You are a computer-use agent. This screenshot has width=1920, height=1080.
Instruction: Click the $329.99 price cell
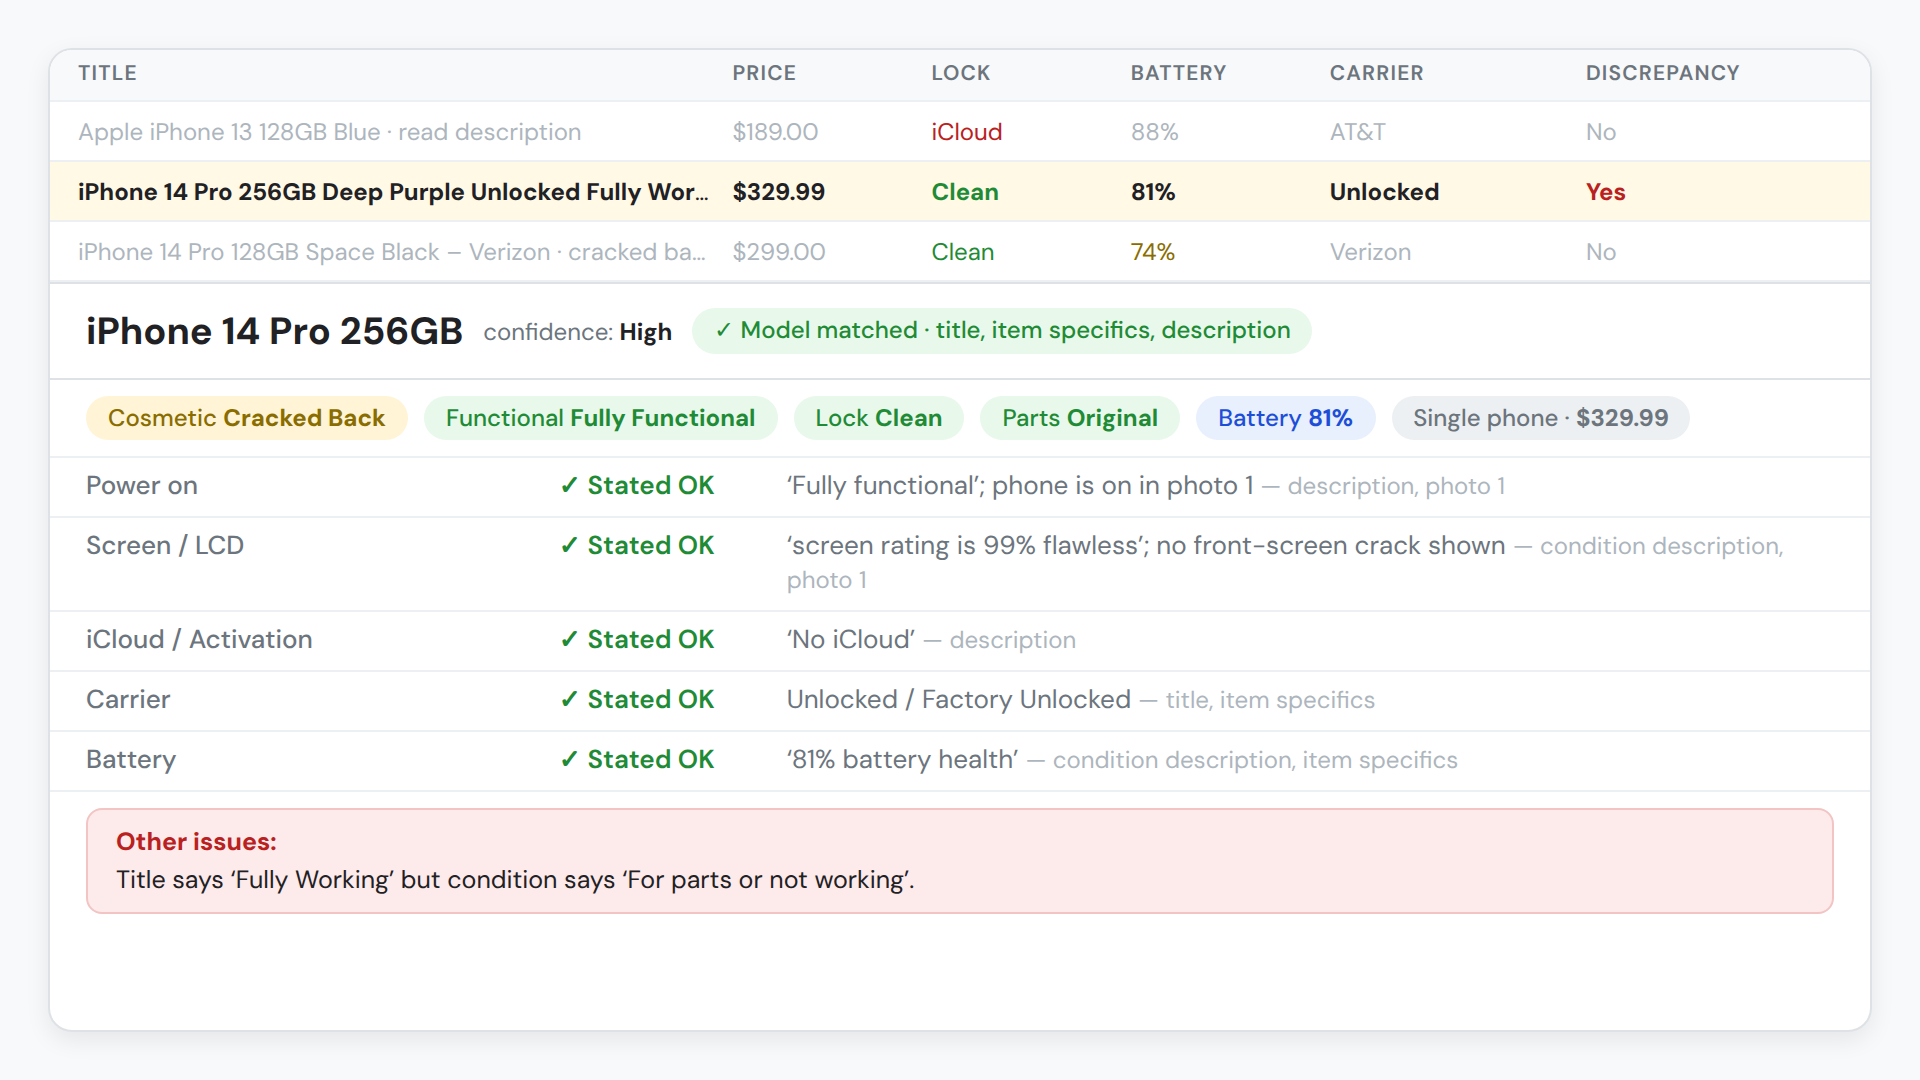(x=778, y=192)
